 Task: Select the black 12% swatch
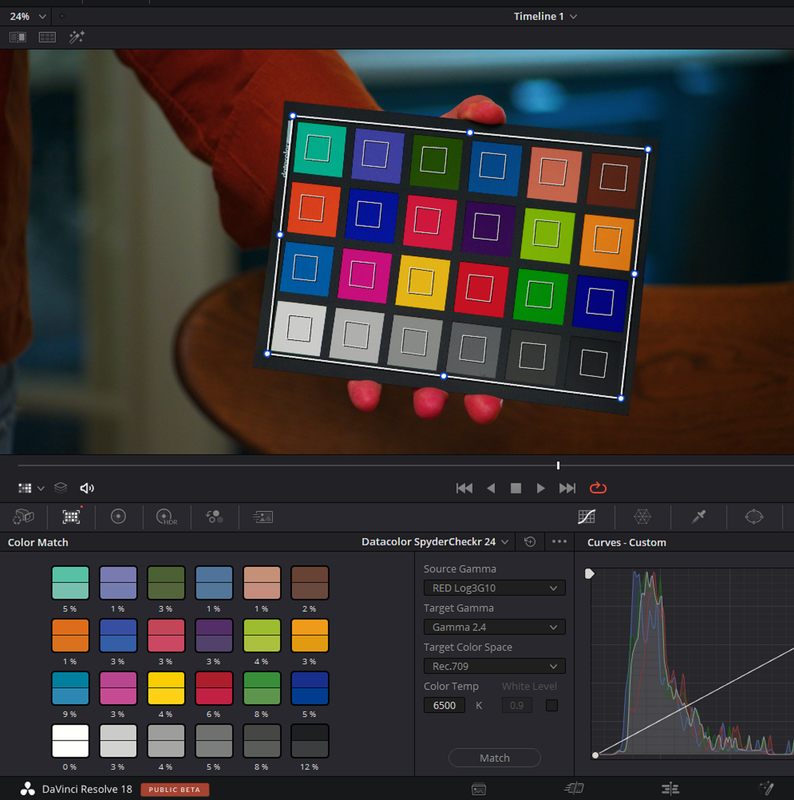[x=310, y=741]
